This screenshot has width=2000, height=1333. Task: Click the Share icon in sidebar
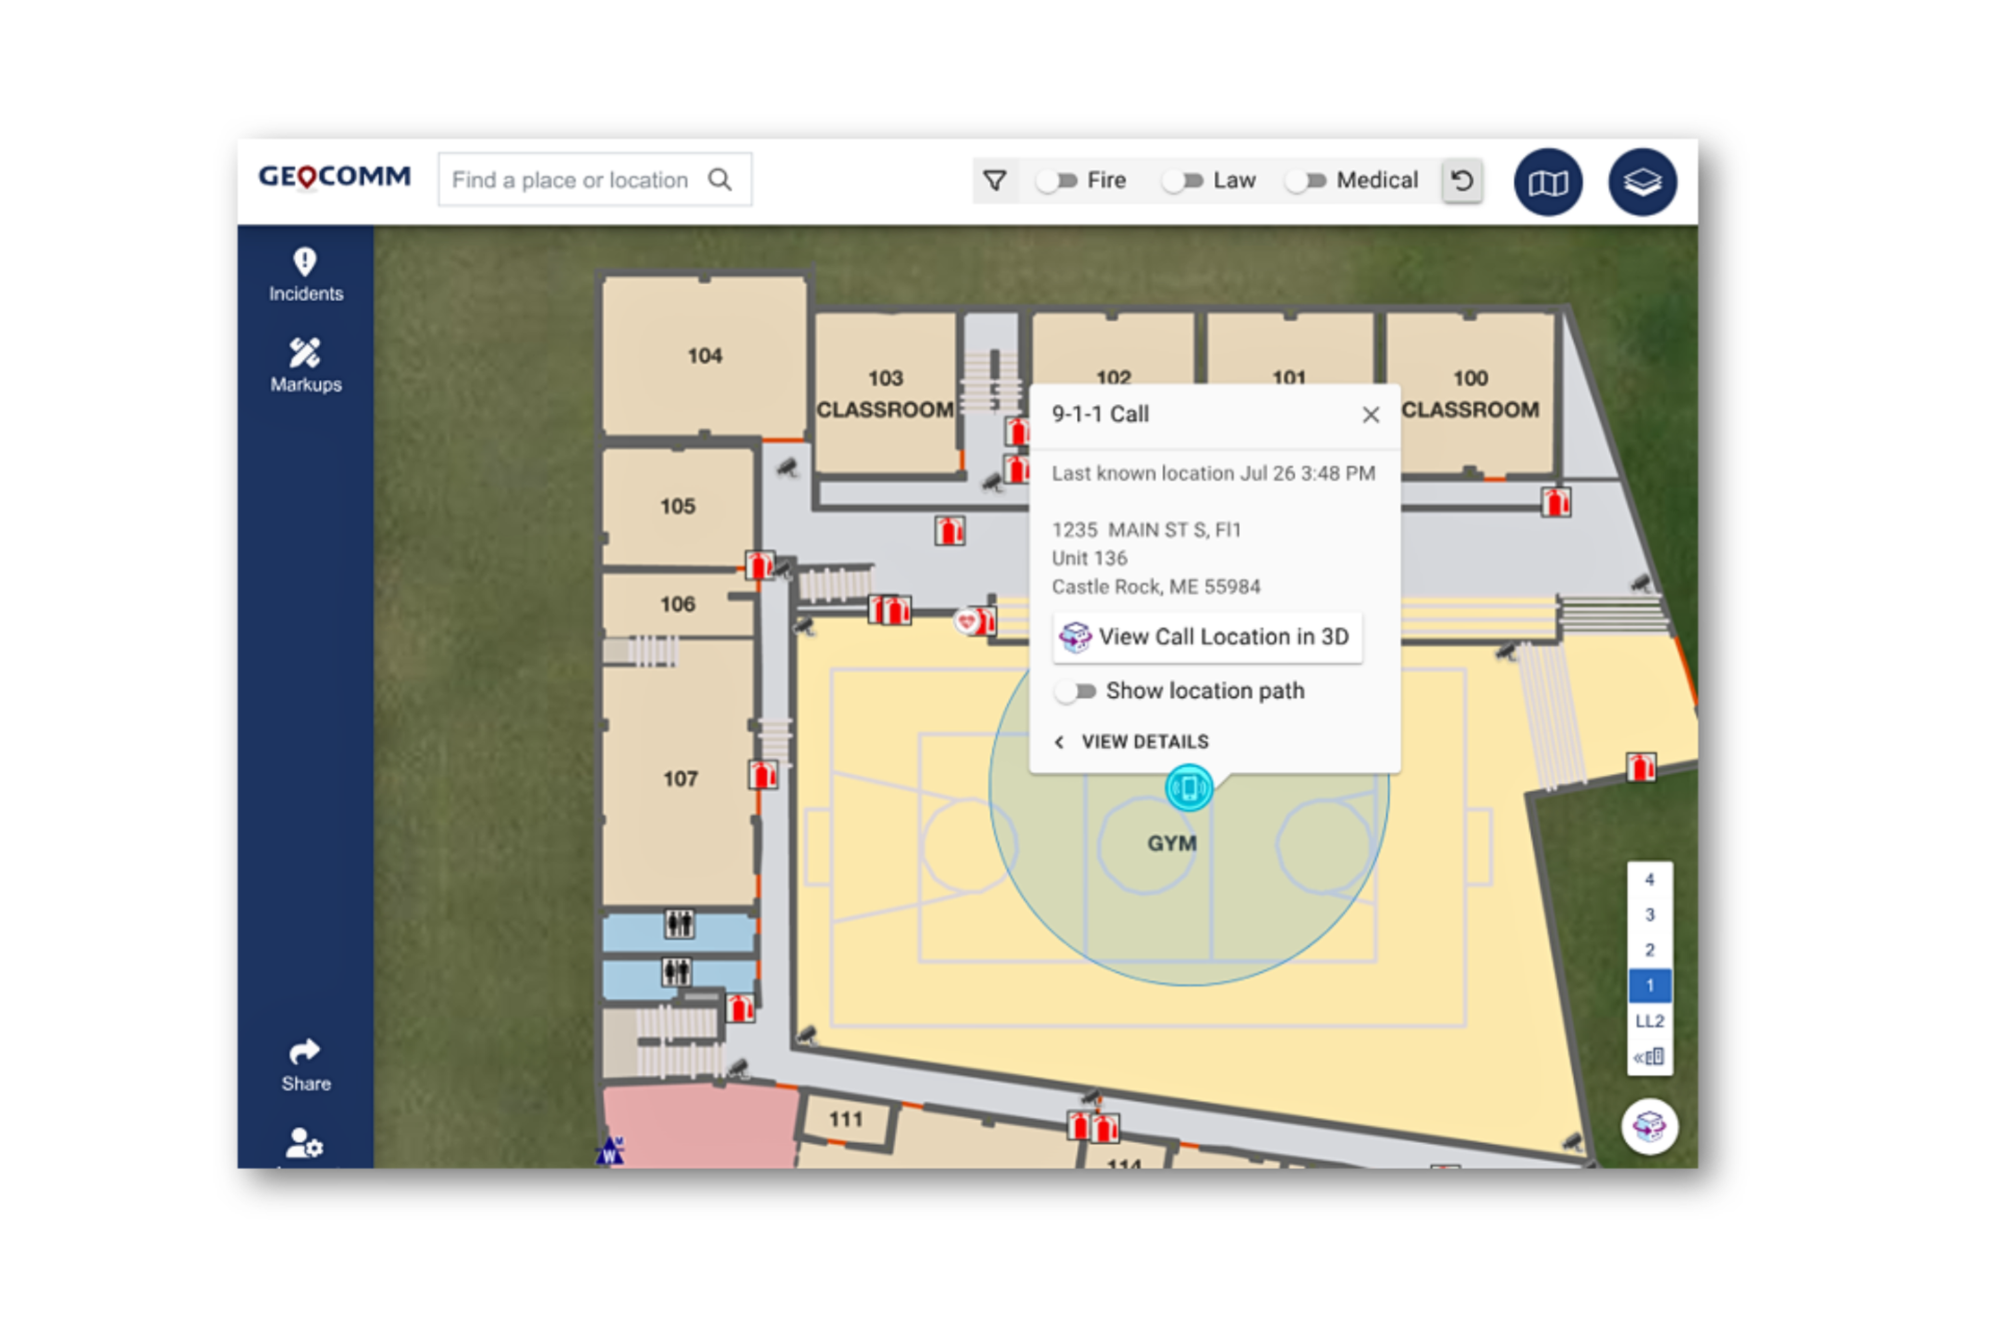(305, 1064)
